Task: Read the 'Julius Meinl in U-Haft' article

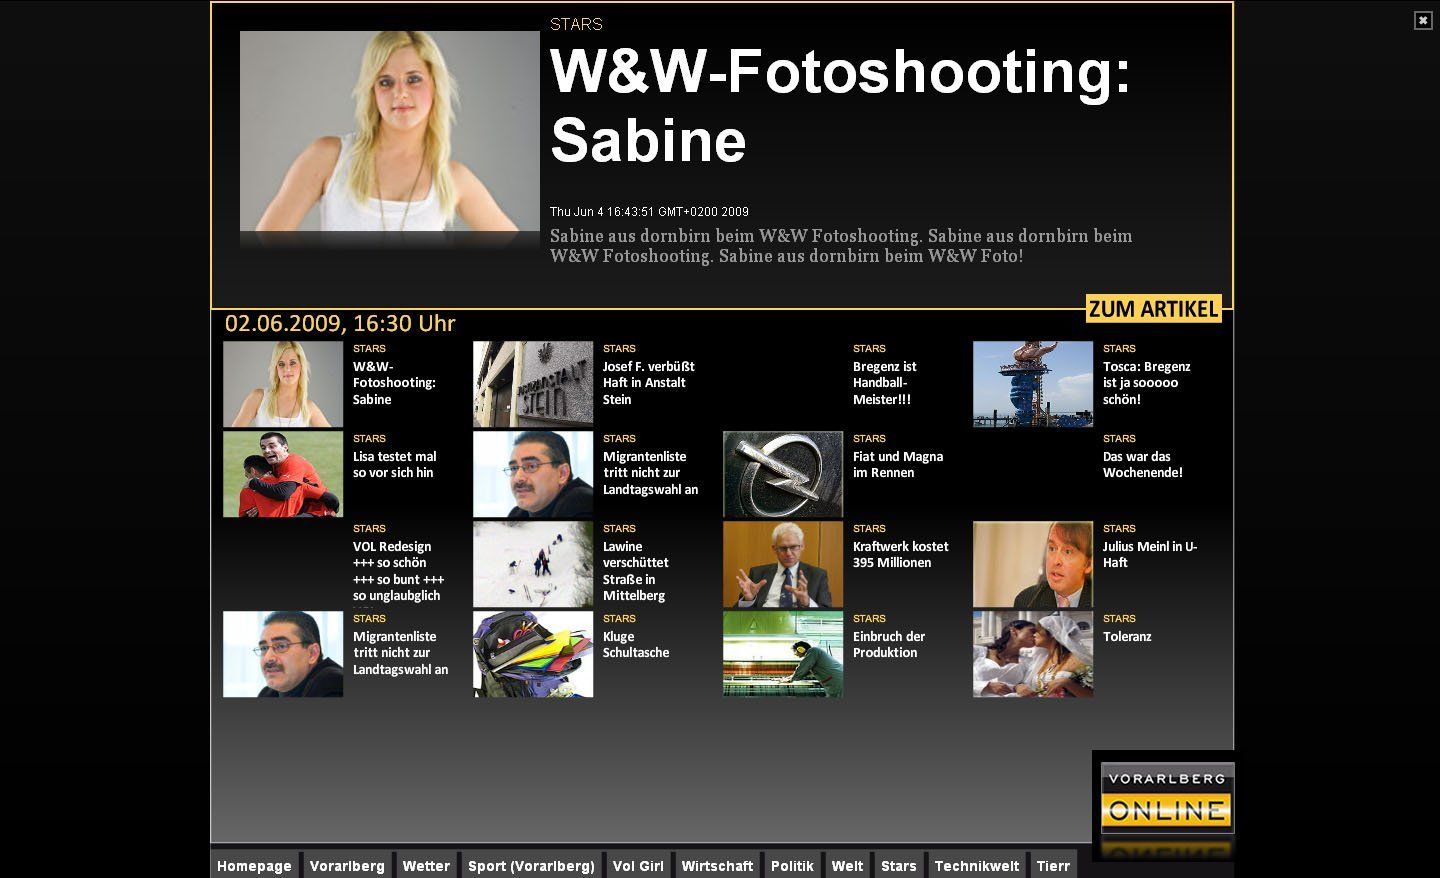Action: 1149,555
